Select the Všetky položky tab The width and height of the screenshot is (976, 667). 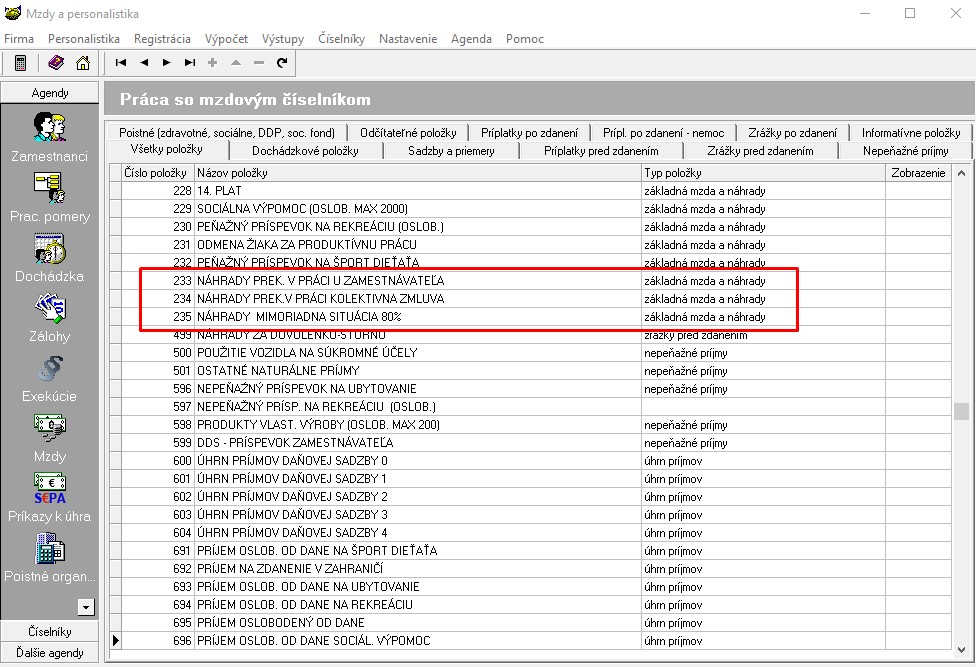[x=167, y=149]
